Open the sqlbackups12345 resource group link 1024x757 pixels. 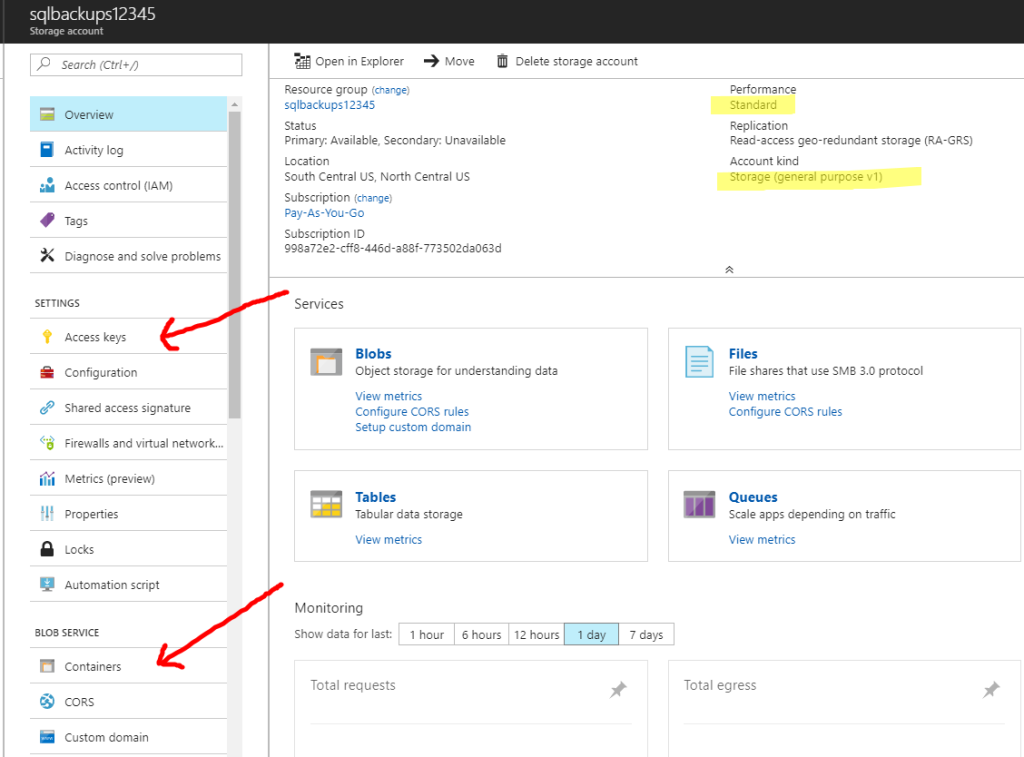point(330,105)
